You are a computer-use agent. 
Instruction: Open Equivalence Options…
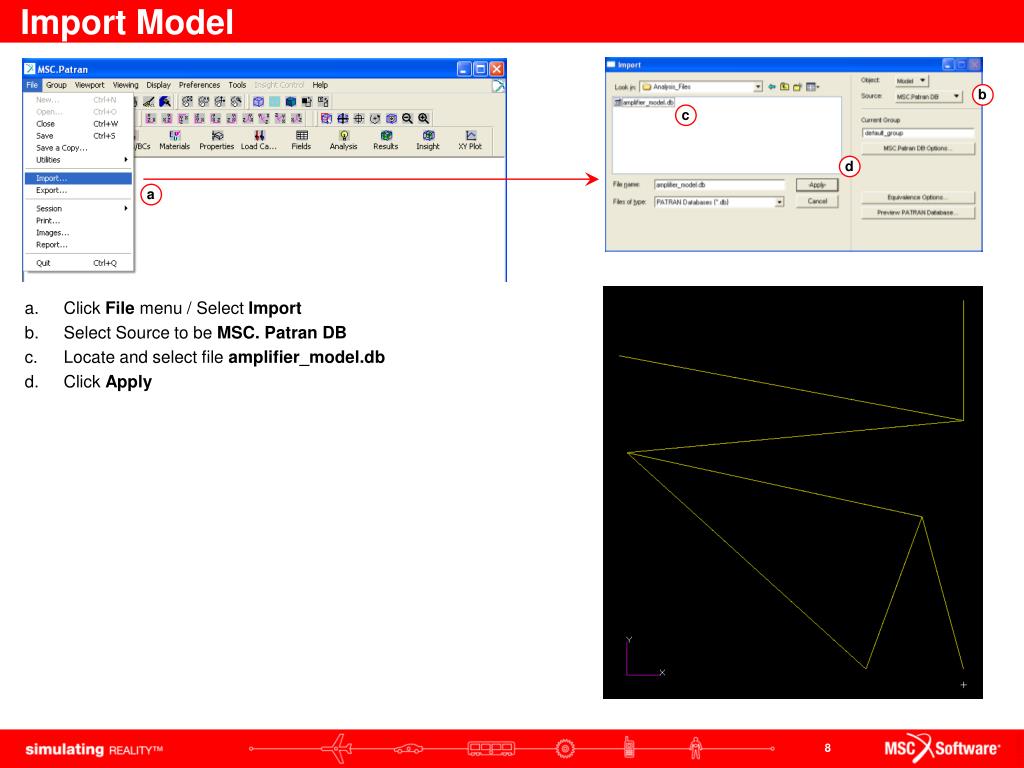pyautogui.click(x=918, y=197)
